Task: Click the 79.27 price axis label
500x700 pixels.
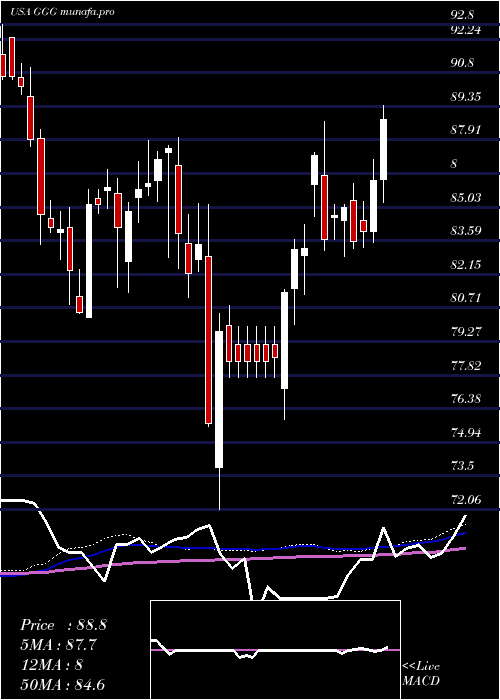Action: (x=466, y=332)
